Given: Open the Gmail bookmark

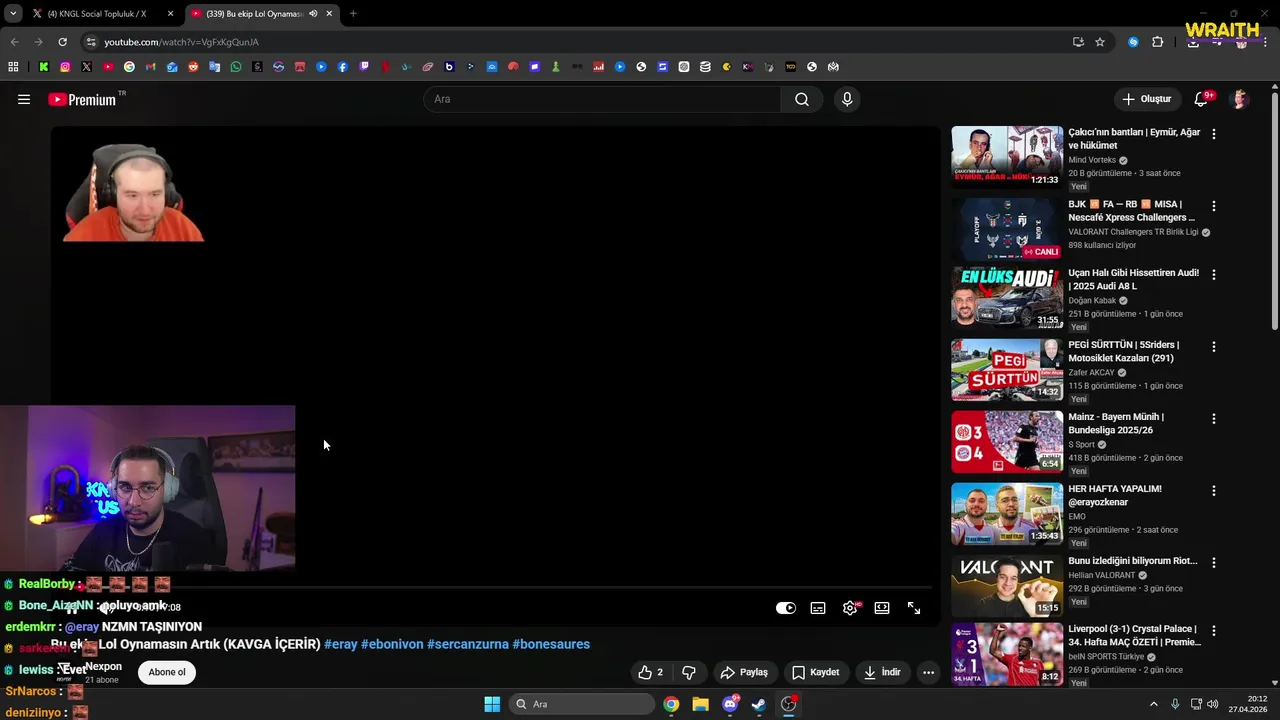Looking at the screenshot, I should click(150, 67).
